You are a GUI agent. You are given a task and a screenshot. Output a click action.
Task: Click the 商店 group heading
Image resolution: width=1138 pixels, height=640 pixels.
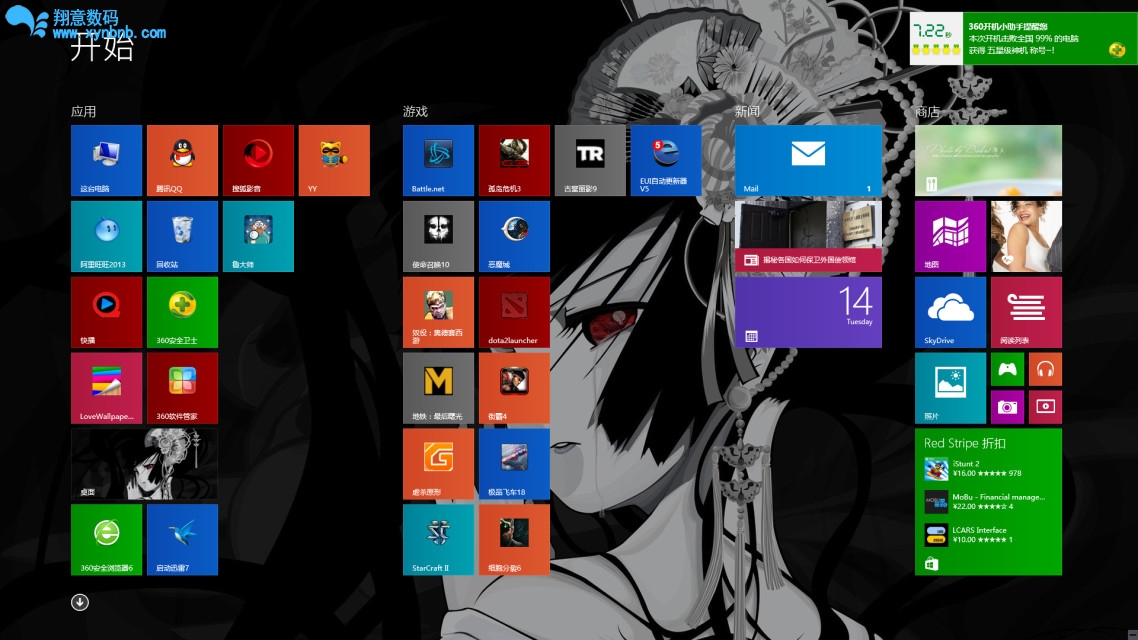pos(928,111)
